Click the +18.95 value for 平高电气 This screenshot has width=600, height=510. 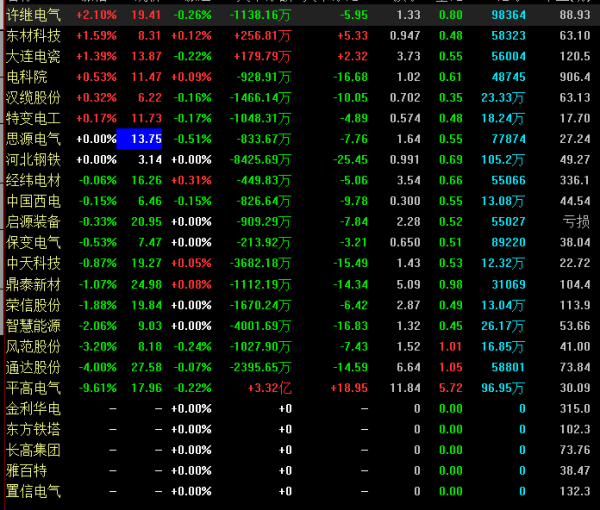(349, 388)
